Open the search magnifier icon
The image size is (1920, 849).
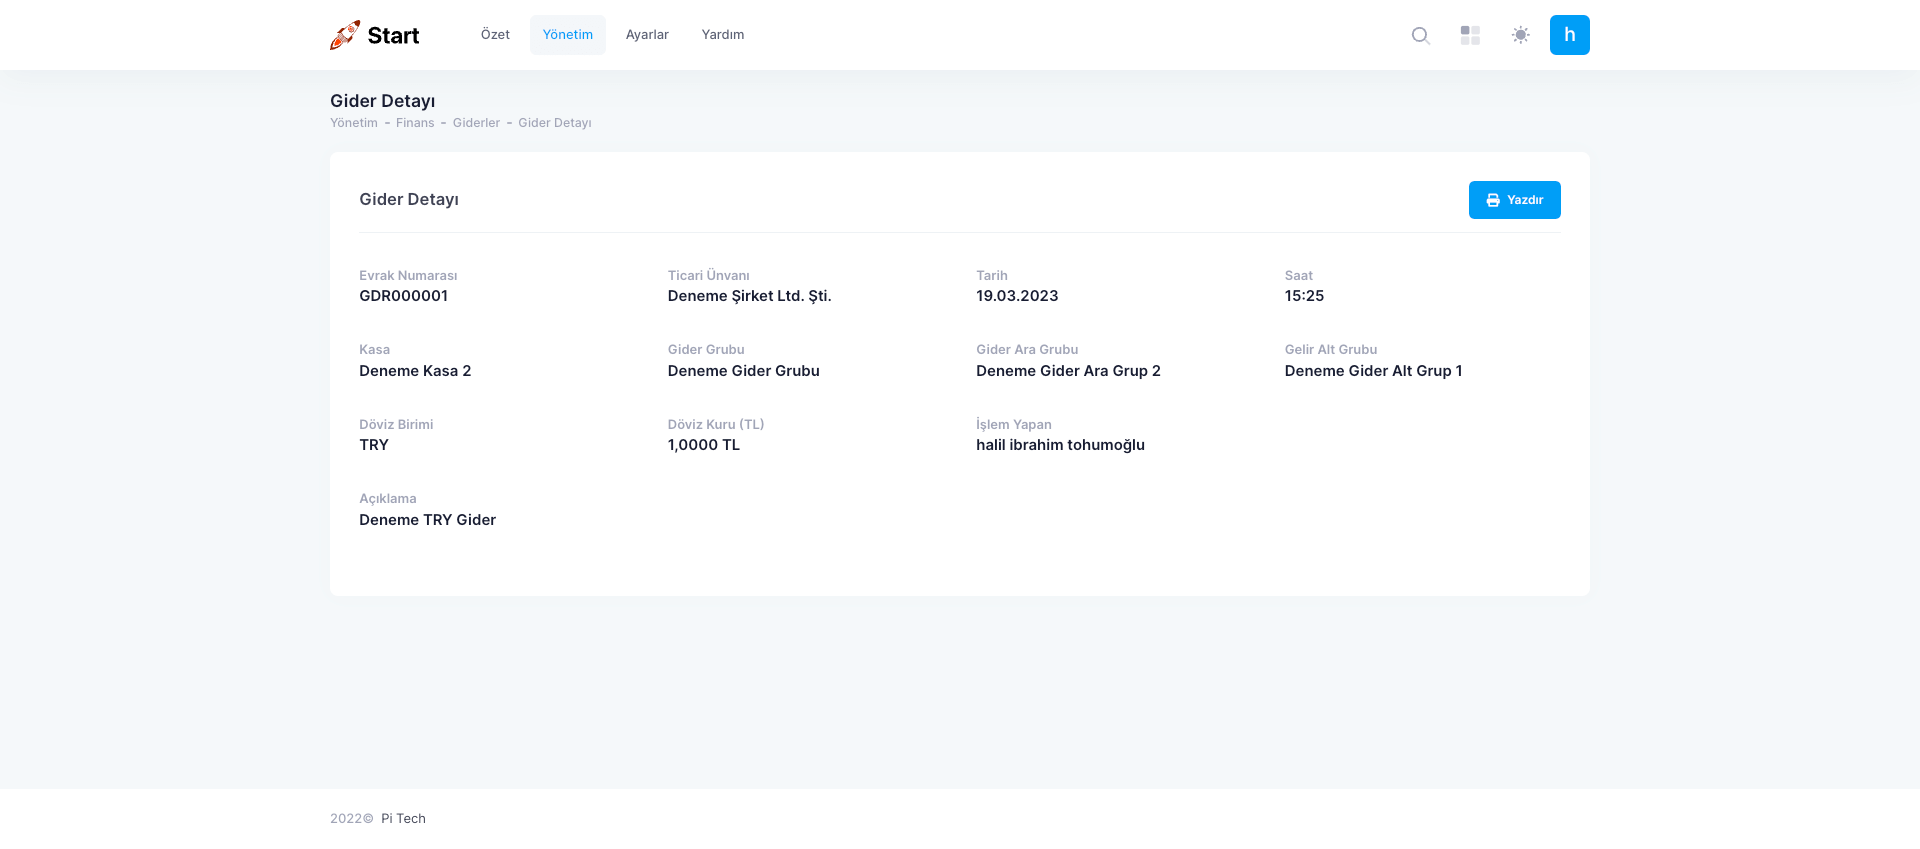click(1420, 35)
